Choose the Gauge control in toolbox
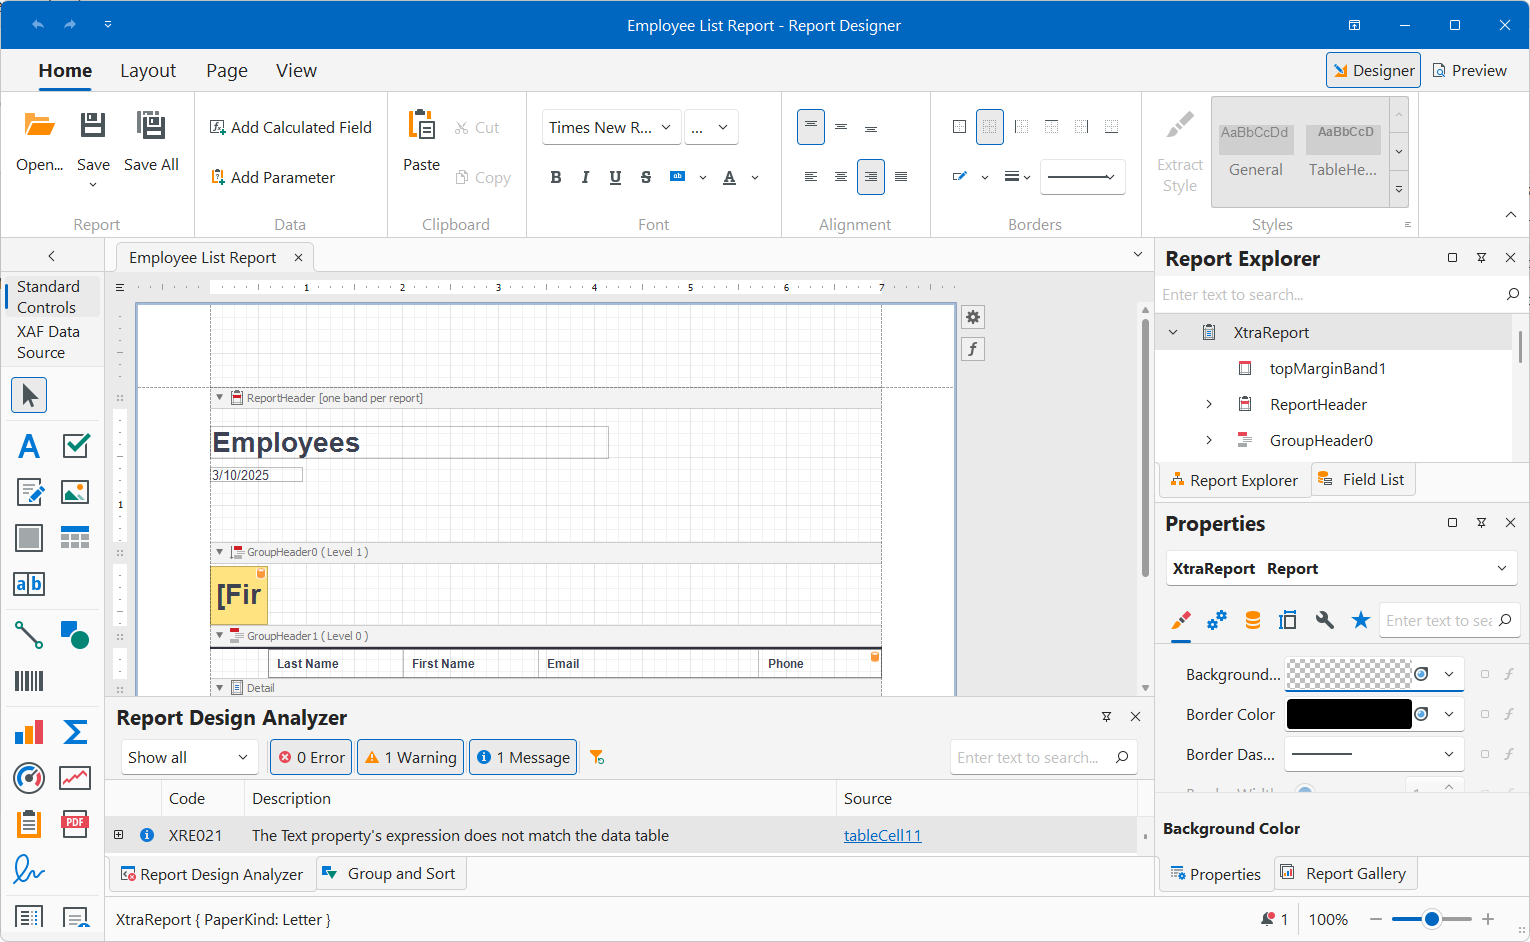This screenshot has width=1530, height=942. [x=29, y=777]
